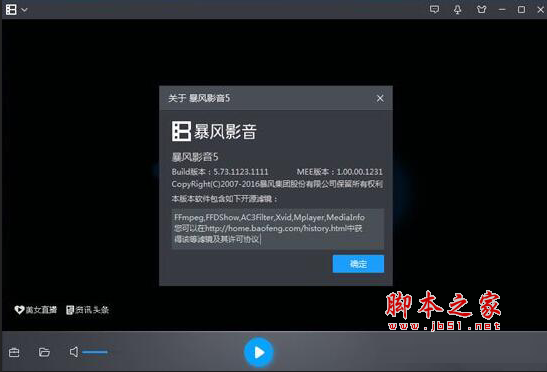The width and height of the screenshot is (547, 372).
Task: Start playback with the blue play button
Action: click(258, 352)
